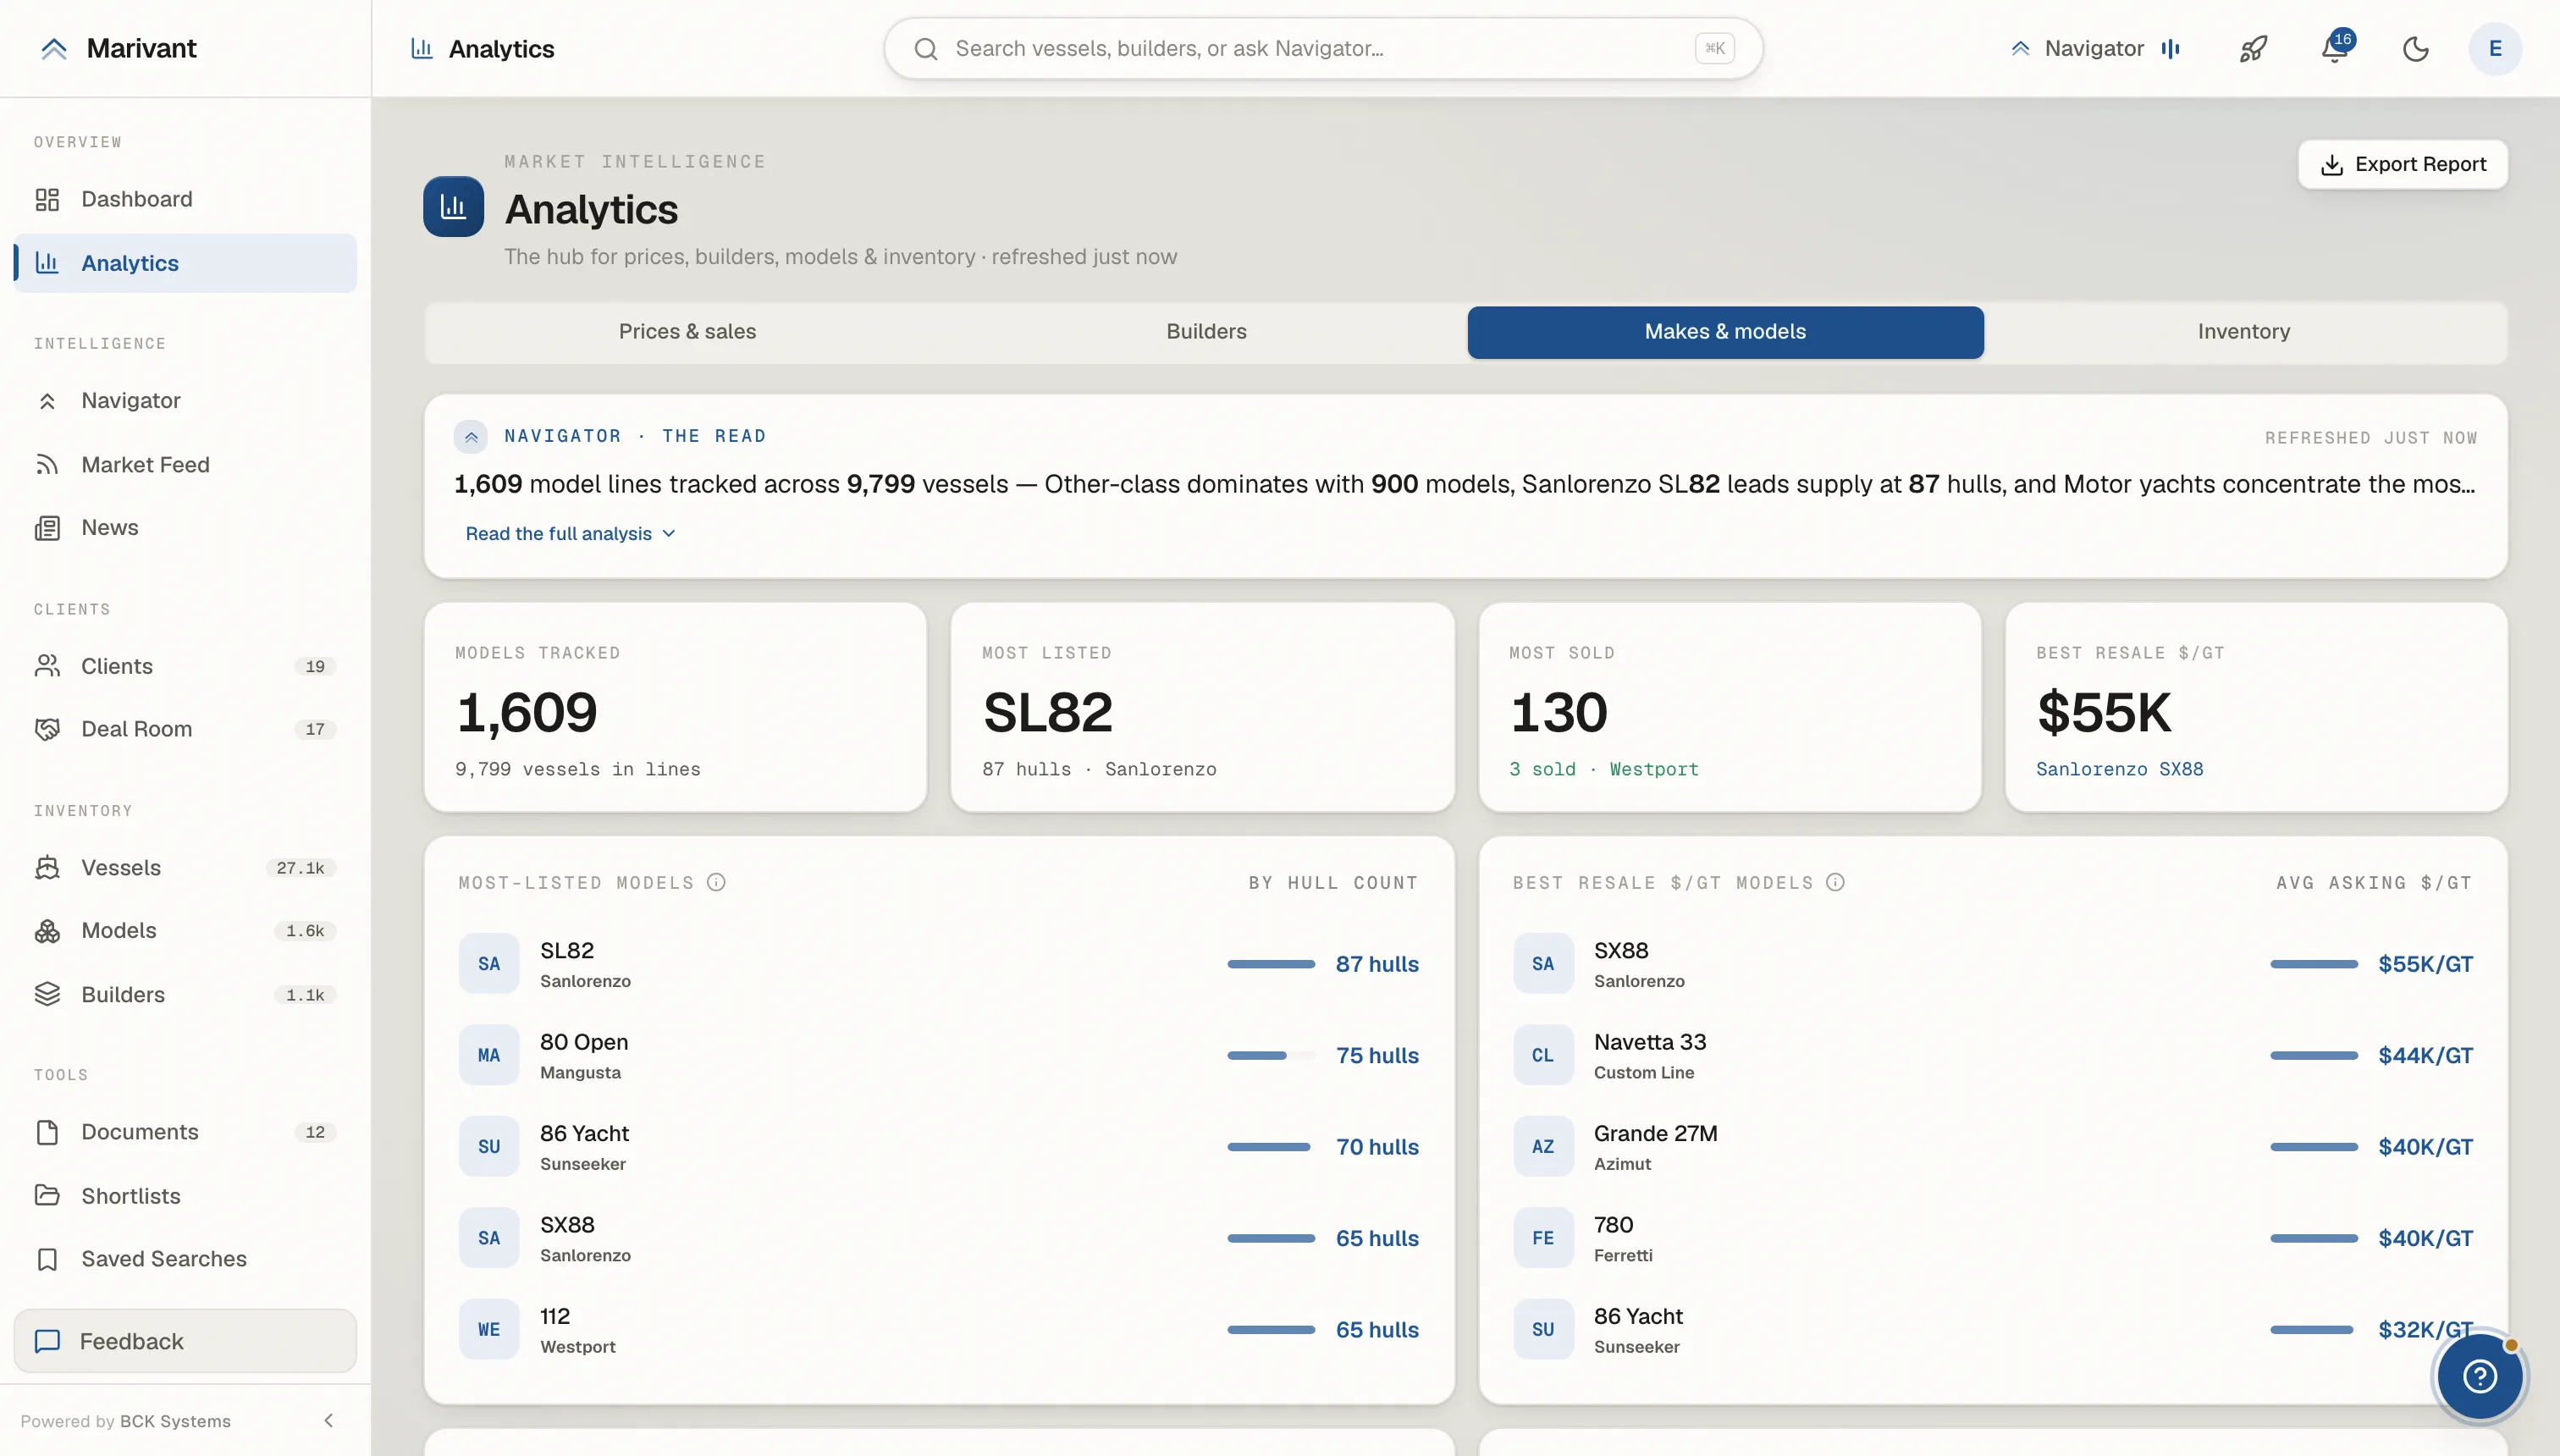Open Saved Searches

[185, 1258]
